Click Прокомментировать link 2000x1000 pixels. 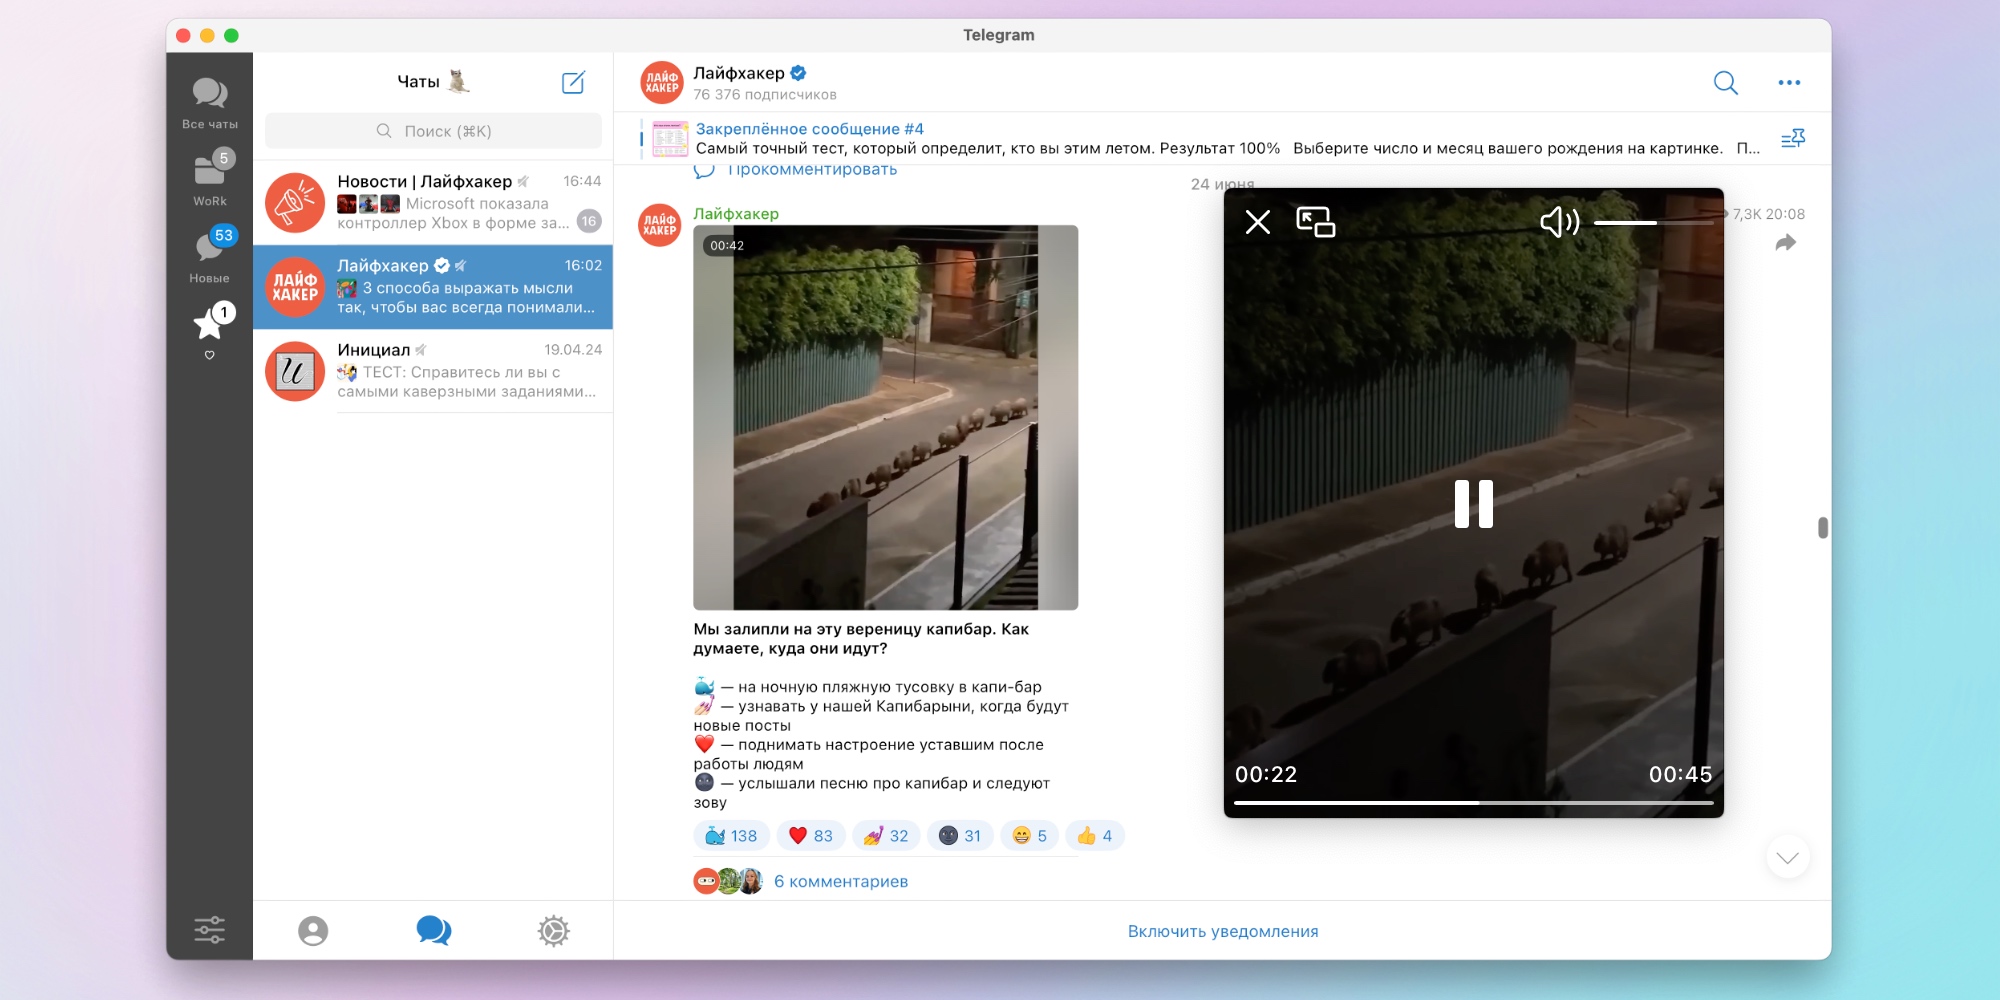click(x=812, y=170)
